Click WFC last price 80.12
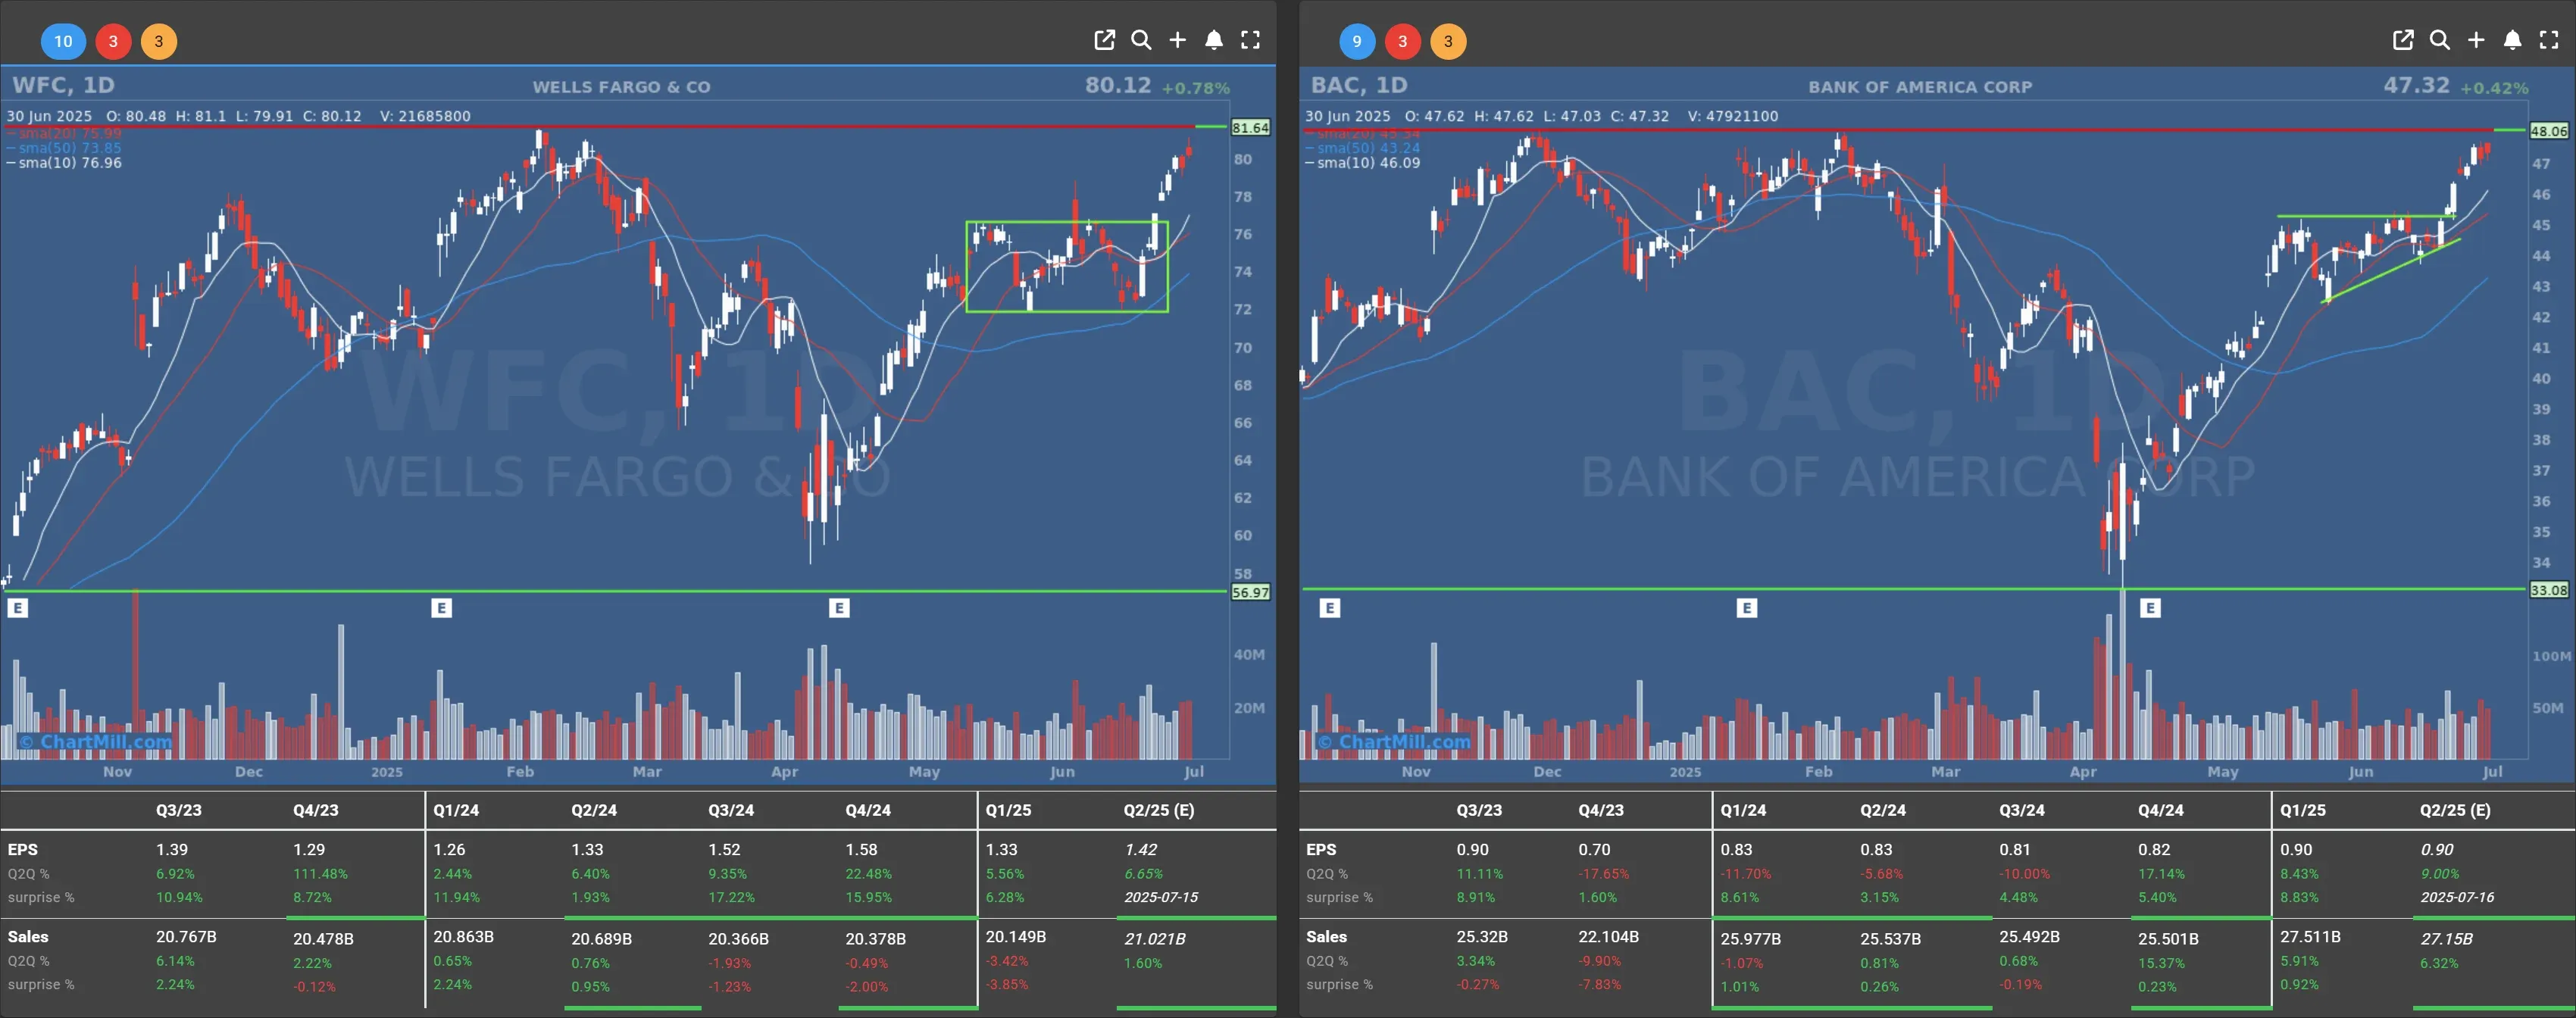 1118,85
